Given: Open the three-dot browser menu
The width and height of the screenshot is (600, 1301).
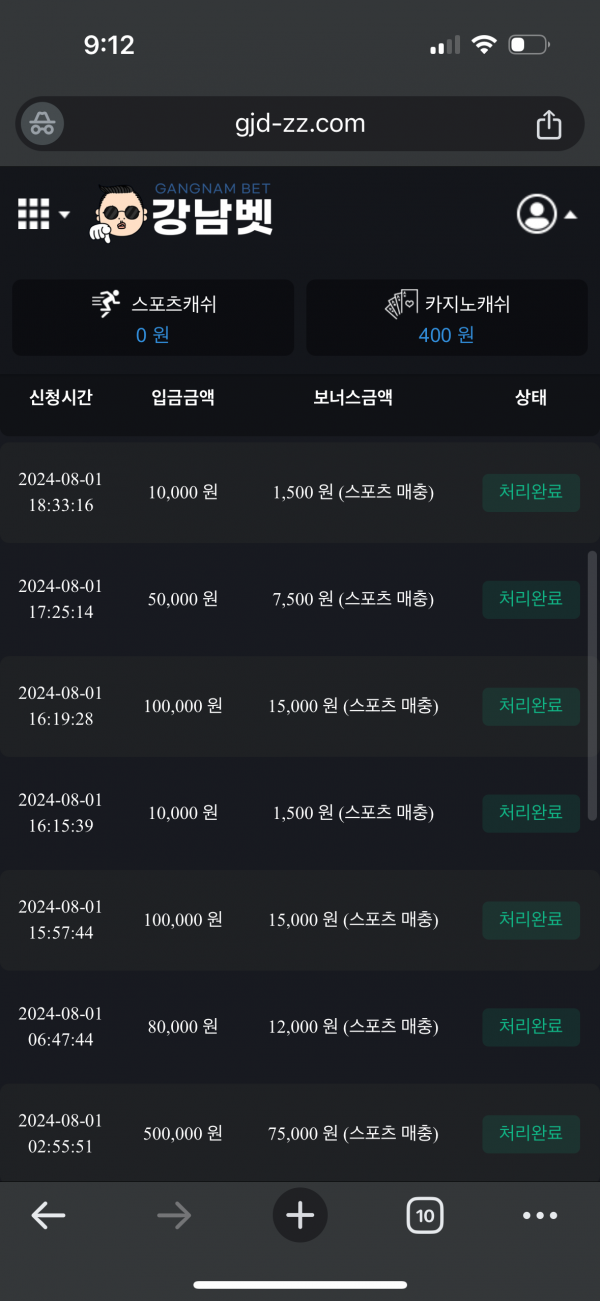Looking at the screenshot, I should coord(540,1215).
